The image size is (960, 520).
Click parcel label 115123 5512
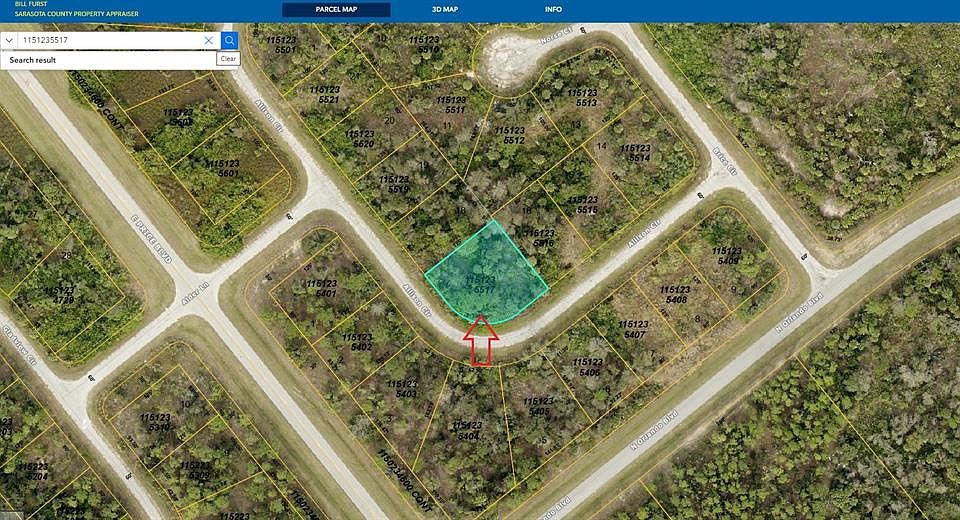(510, 135)
